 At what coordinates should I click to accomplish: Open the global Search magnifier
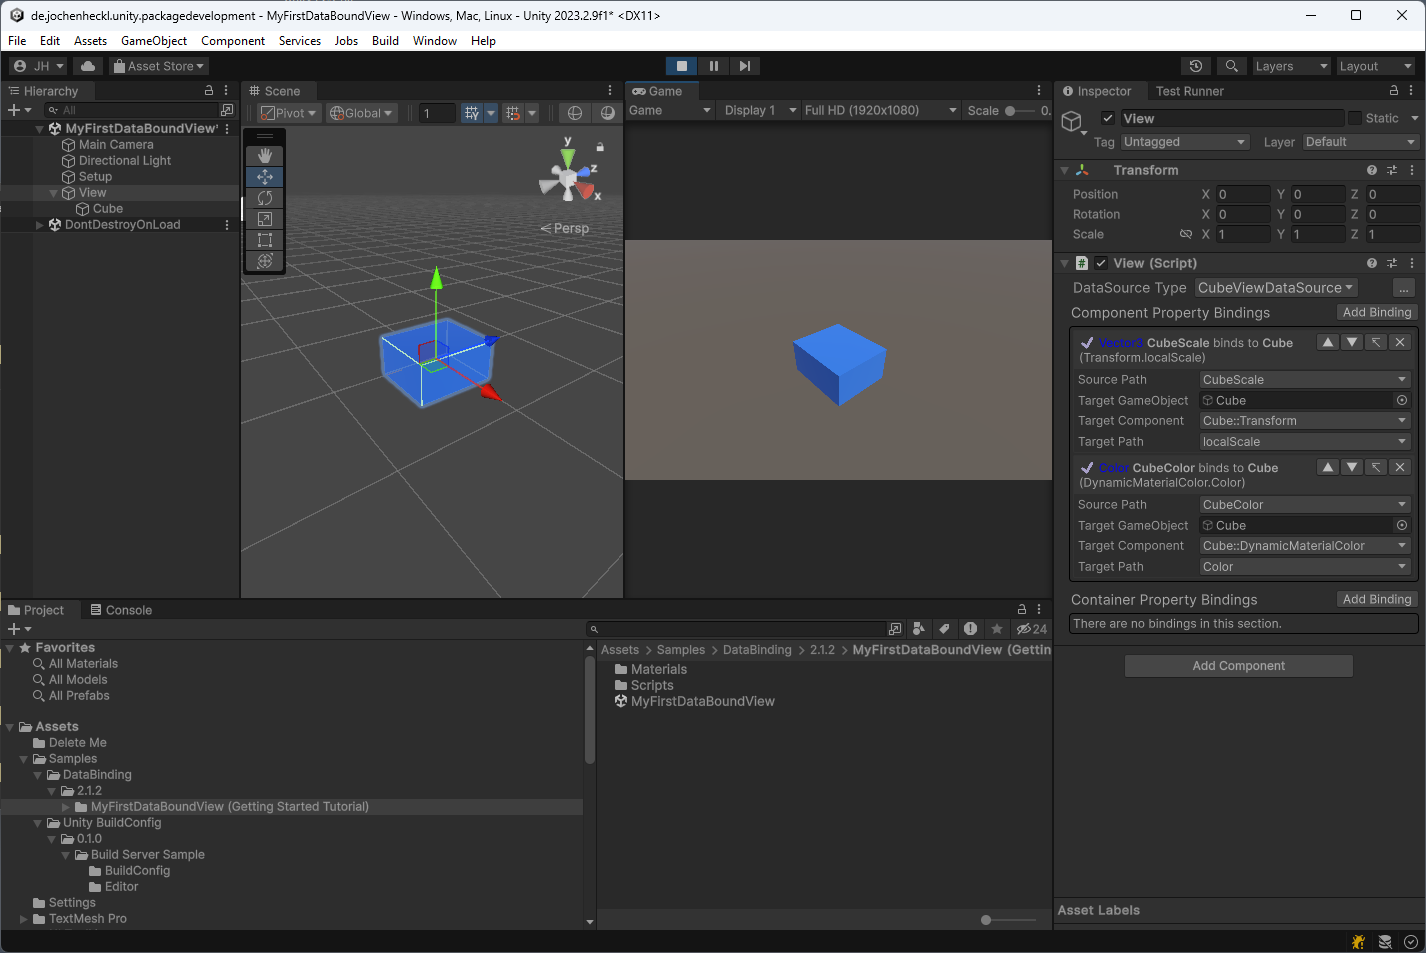(x=1232, y=66)
